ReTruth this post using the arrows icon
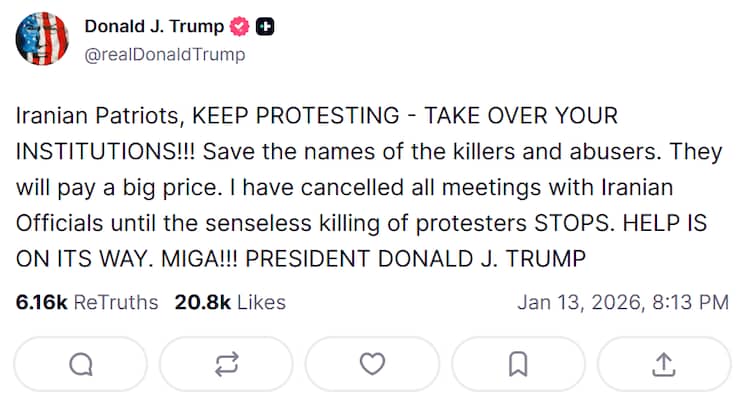750x404 pixels. pos(226,365)
